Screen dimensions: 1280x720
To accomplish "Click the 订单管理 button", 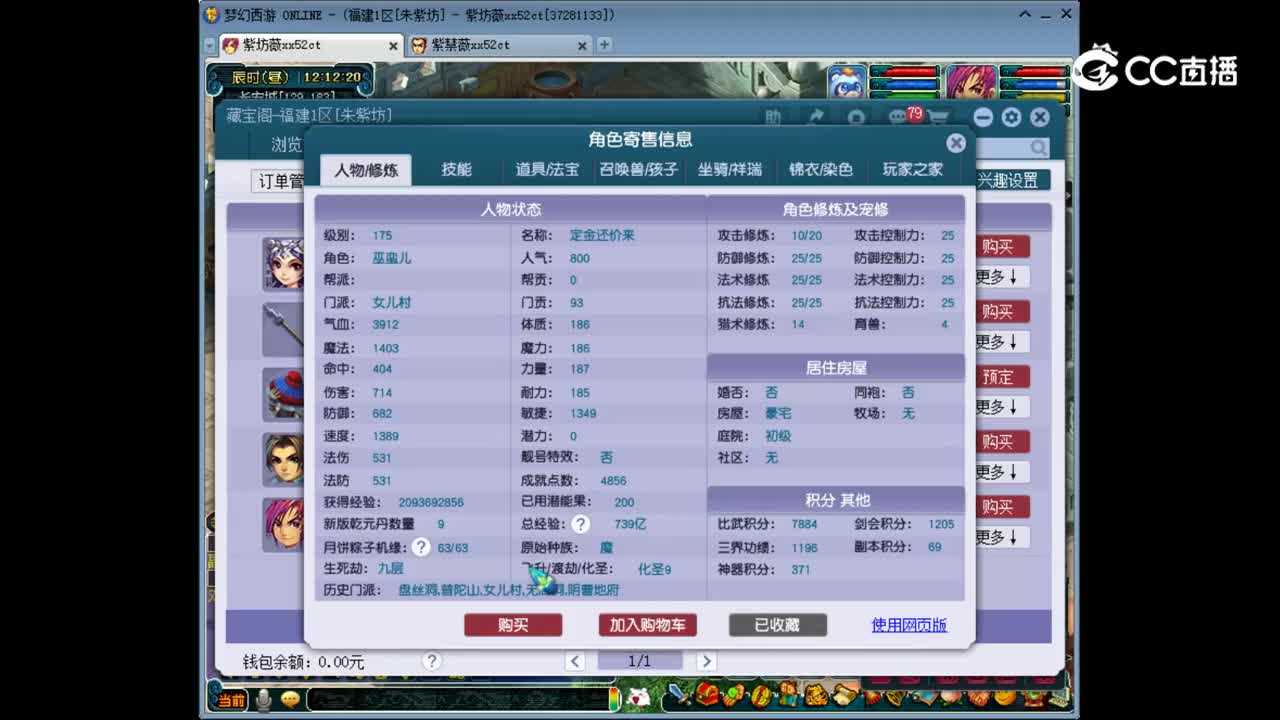I will click(278, 181).
